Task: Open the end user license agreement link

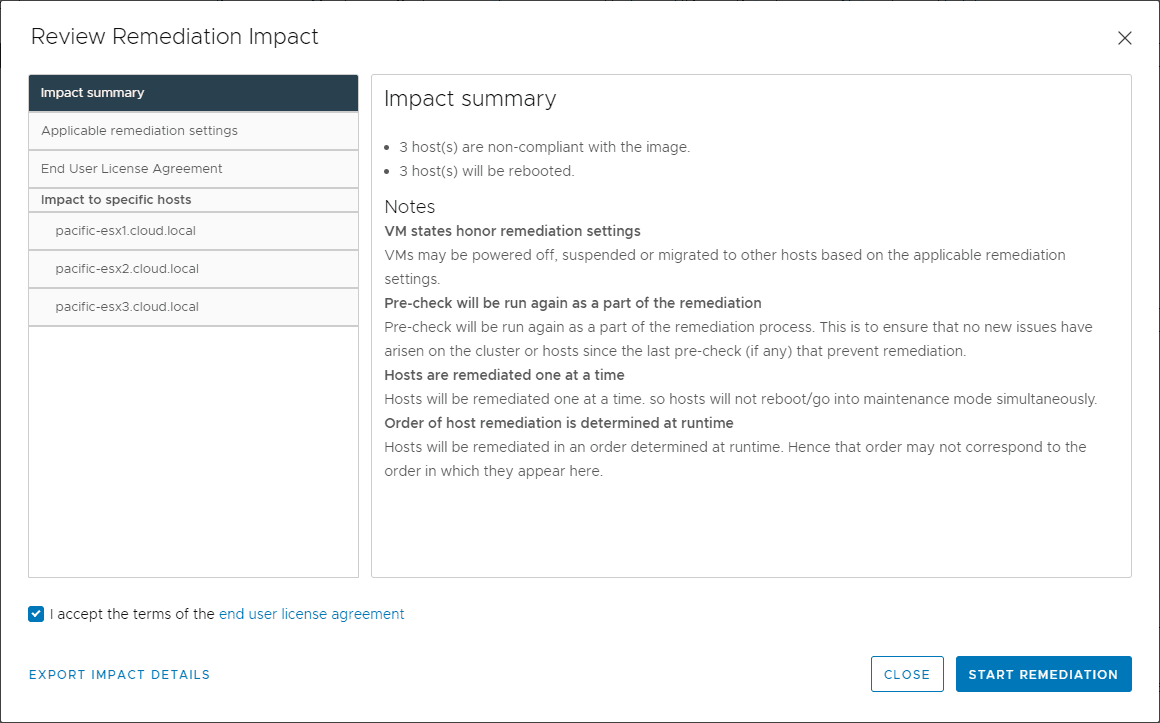Action: [311, 614]
